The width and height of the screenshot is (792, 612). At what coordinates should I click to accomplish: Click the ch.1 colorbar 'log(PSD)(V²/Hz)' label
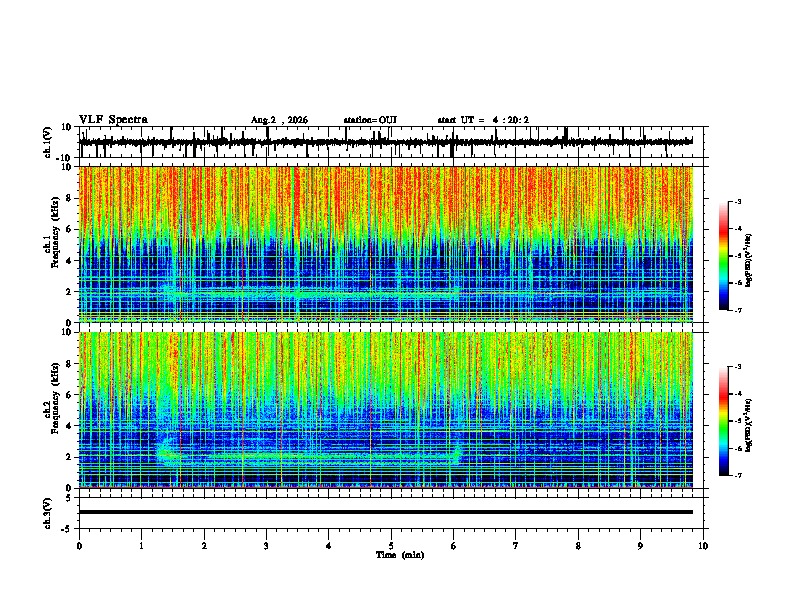pyautogui.click(x=748, y=261)
